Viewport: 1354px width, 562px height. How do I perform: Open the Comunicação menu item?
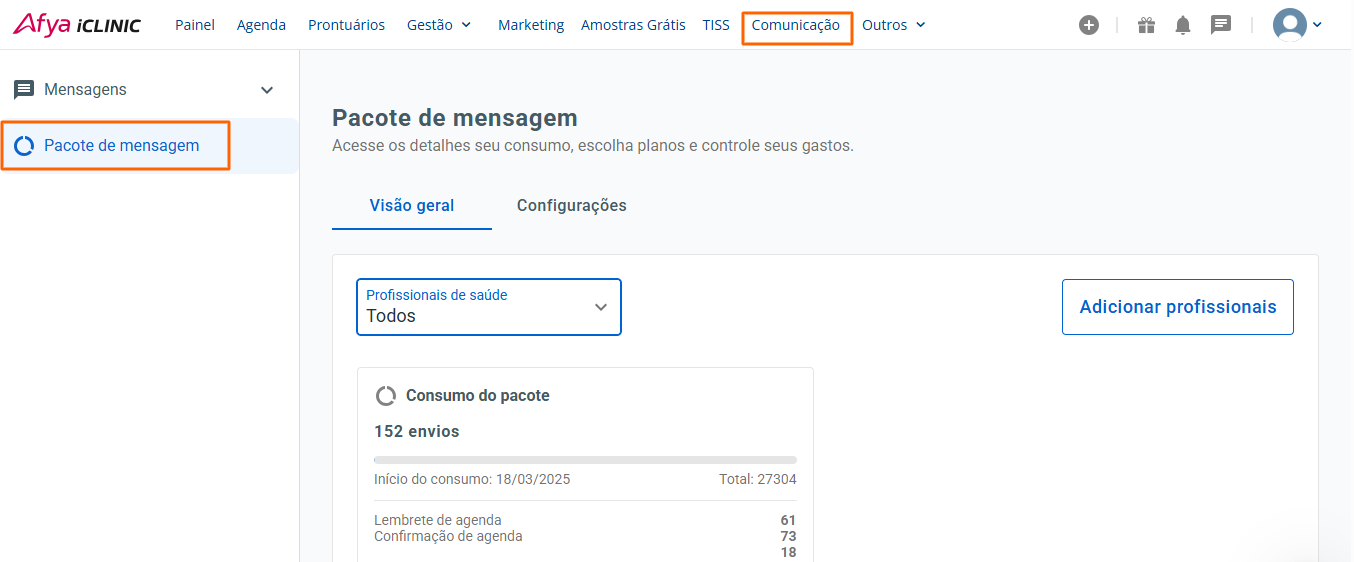pos(796,25)
